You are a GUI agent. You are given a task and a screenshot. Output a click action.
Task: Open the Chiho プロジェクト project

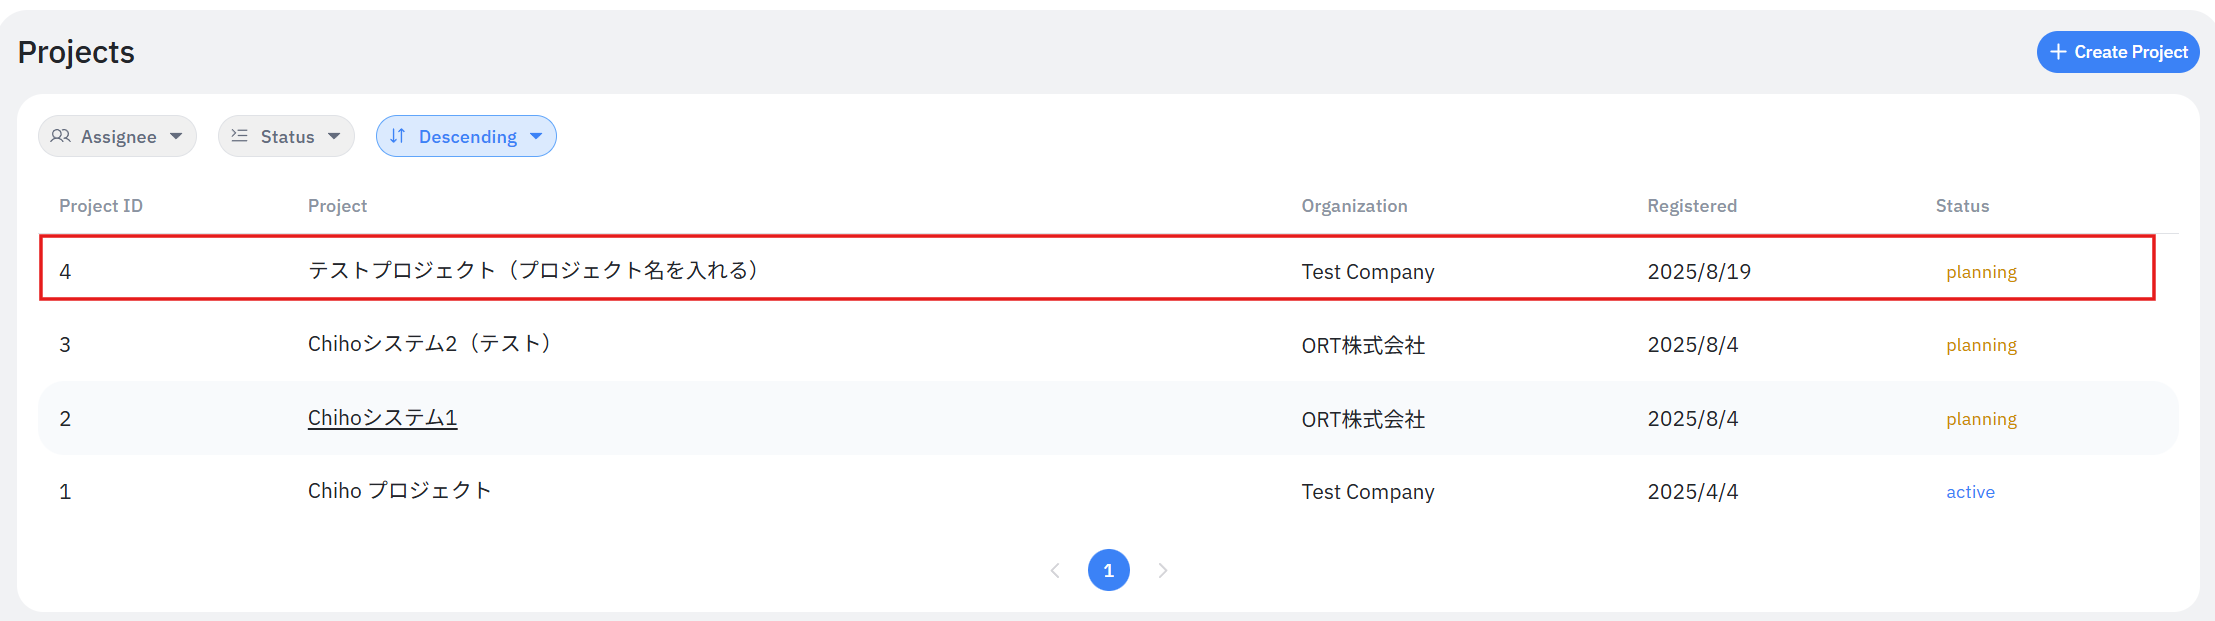[x=399, y=491]
